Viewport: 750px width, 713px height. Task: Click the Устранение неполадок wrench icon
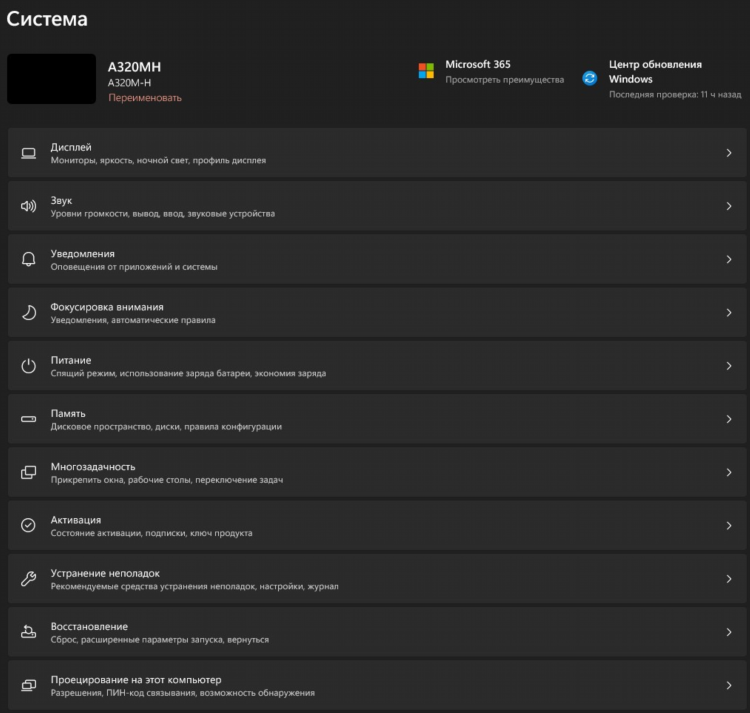[28, 579]
